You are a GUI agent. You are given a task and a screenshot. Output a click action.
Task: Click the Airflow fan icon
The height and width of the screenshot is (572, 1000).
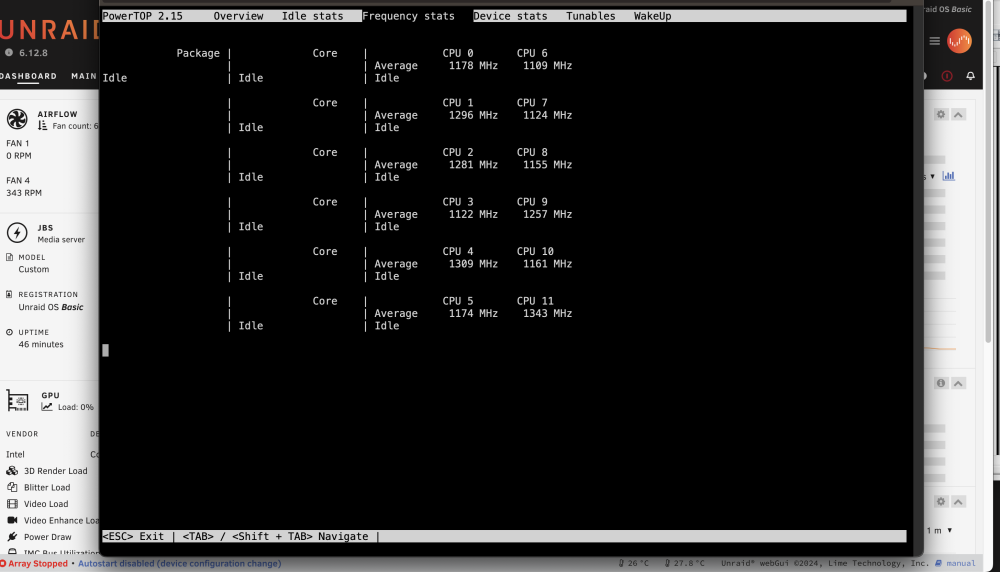click(x=17, y=119)
